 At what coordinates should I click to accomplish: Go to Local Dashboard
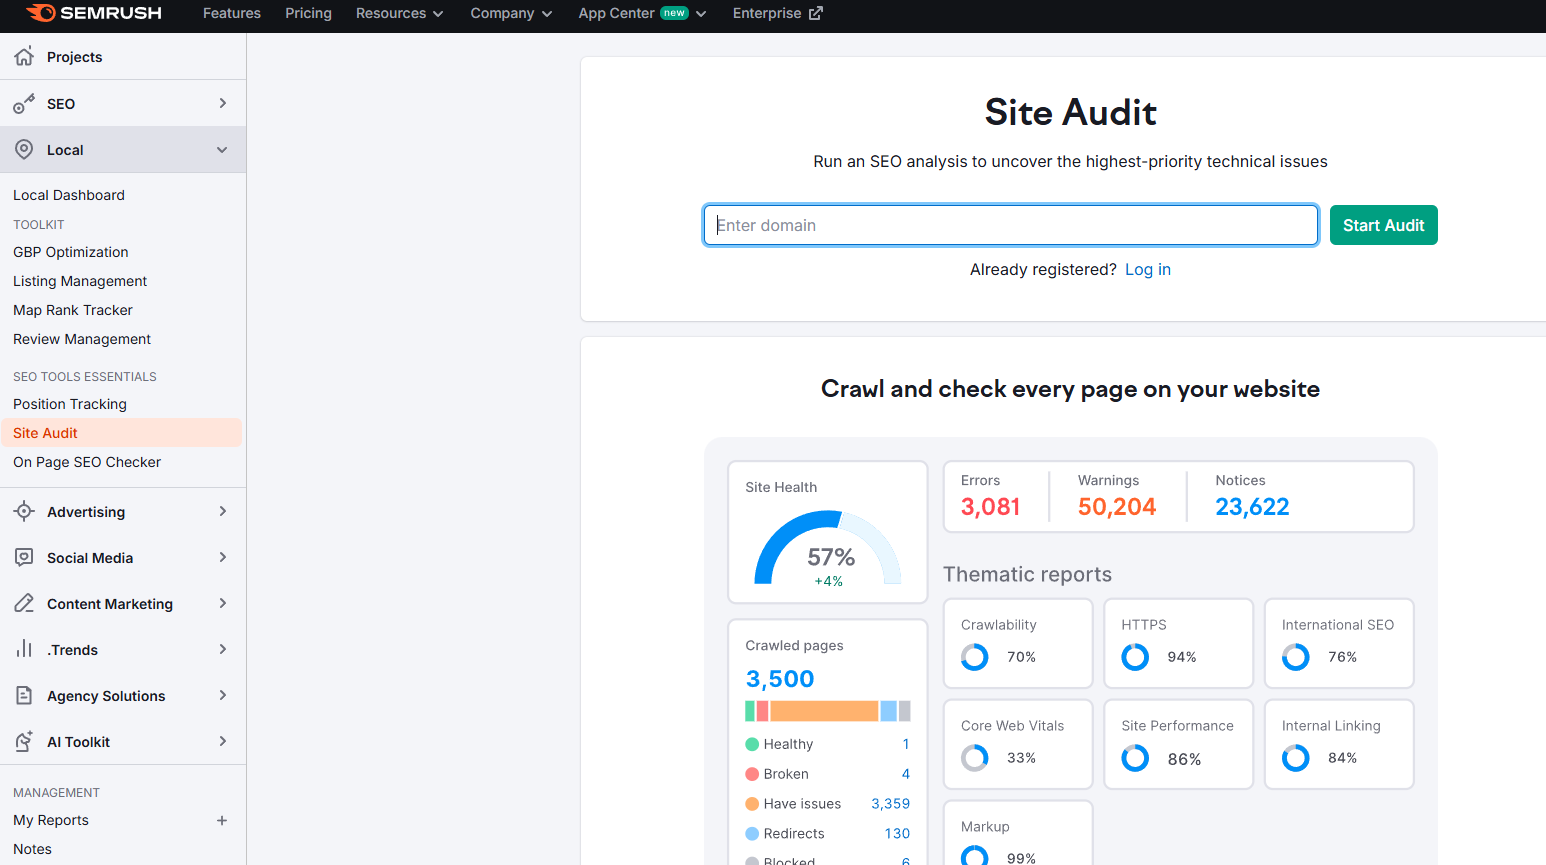tap(69, 195)
